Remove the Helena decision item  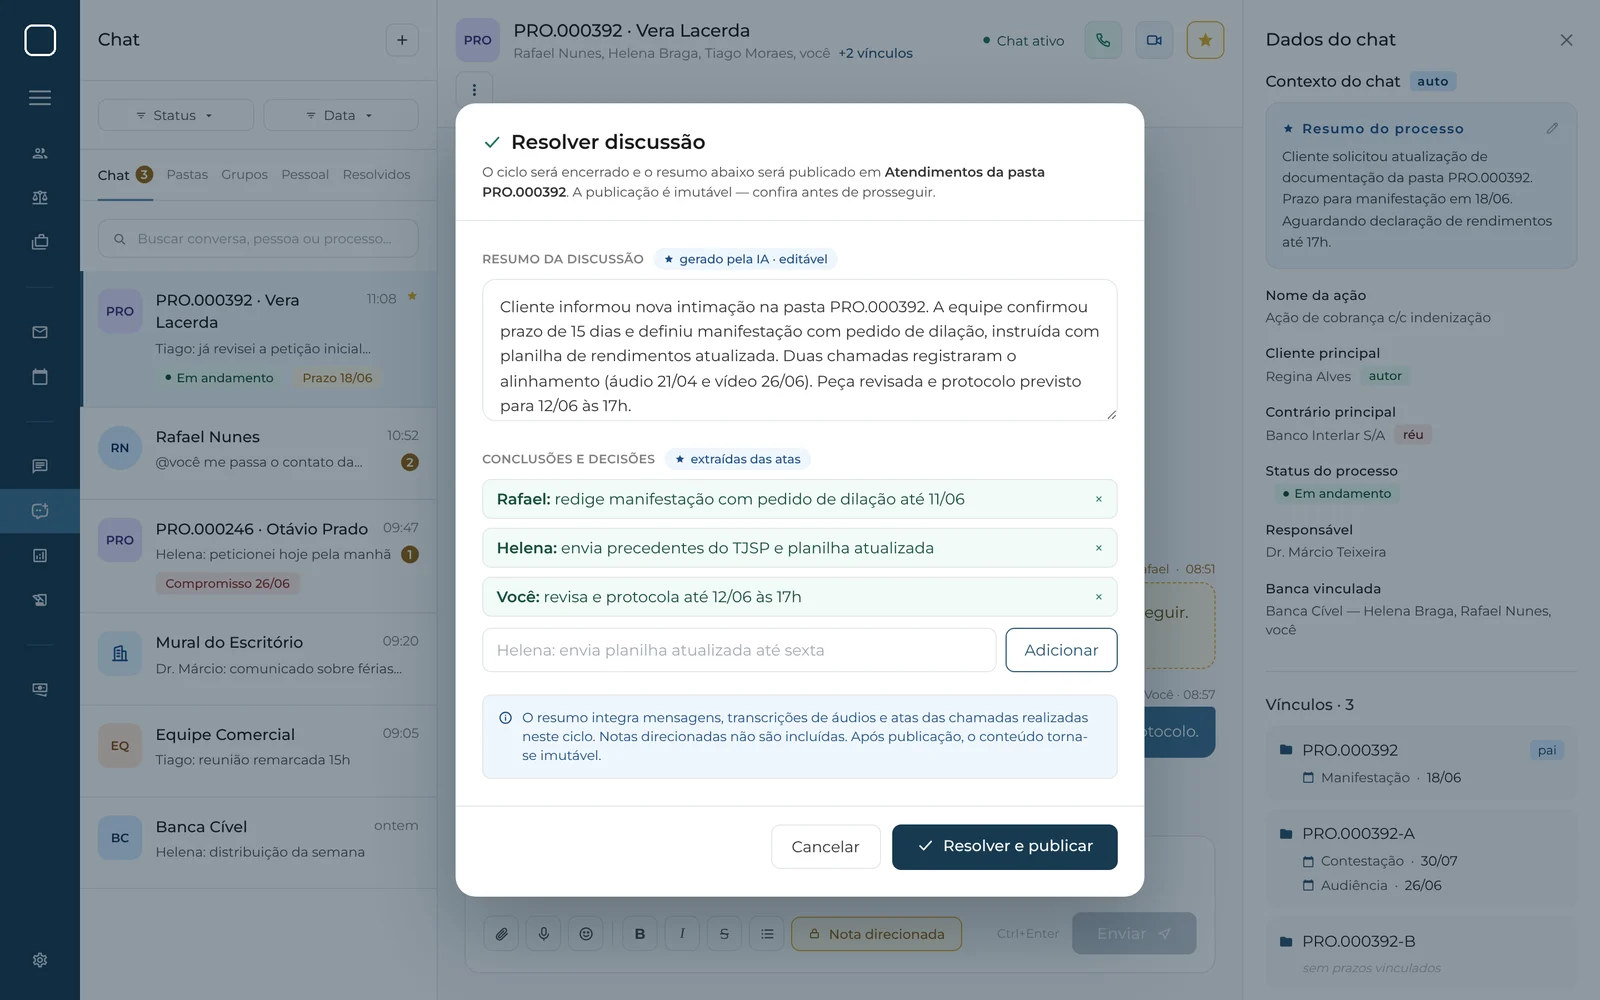pos(1098,548)
